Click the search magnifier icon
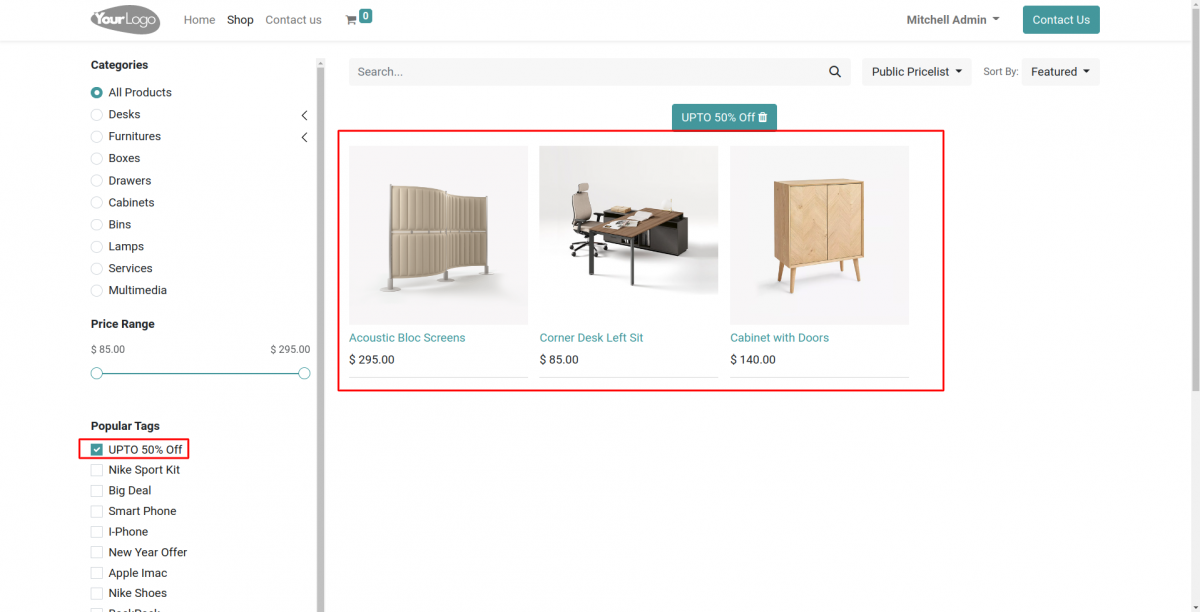This screenshot has height=612, width=1200. [x=835, y=71]
